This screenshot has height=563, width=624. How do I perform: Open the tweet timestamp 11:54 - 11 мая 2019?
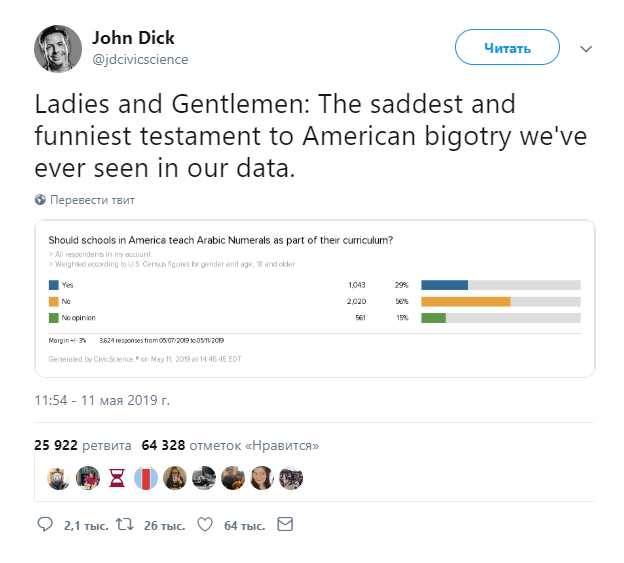click(102, 400)
